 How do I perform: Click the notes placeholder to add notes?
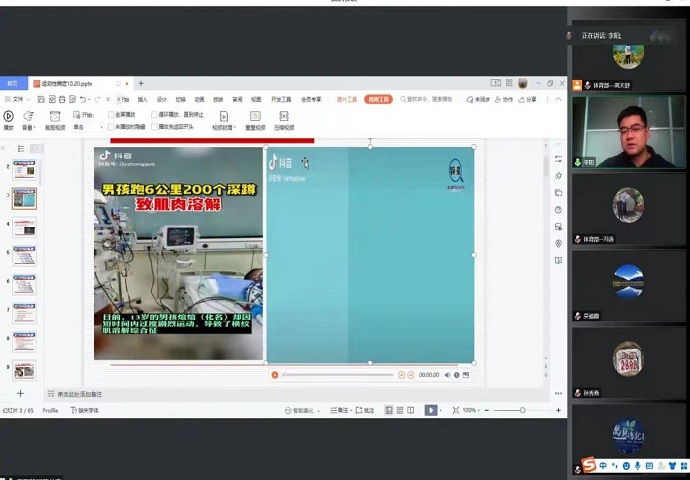click(80, 394)
